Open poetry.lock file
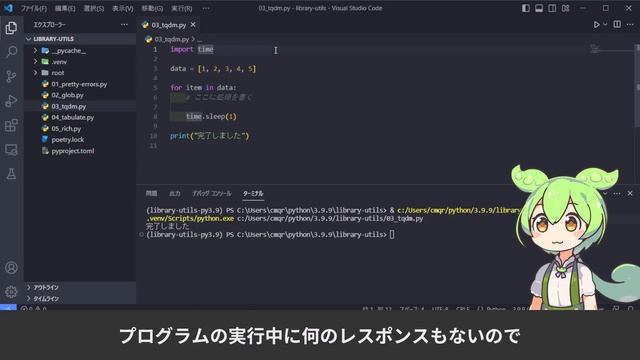 click(x=80, y=140)
